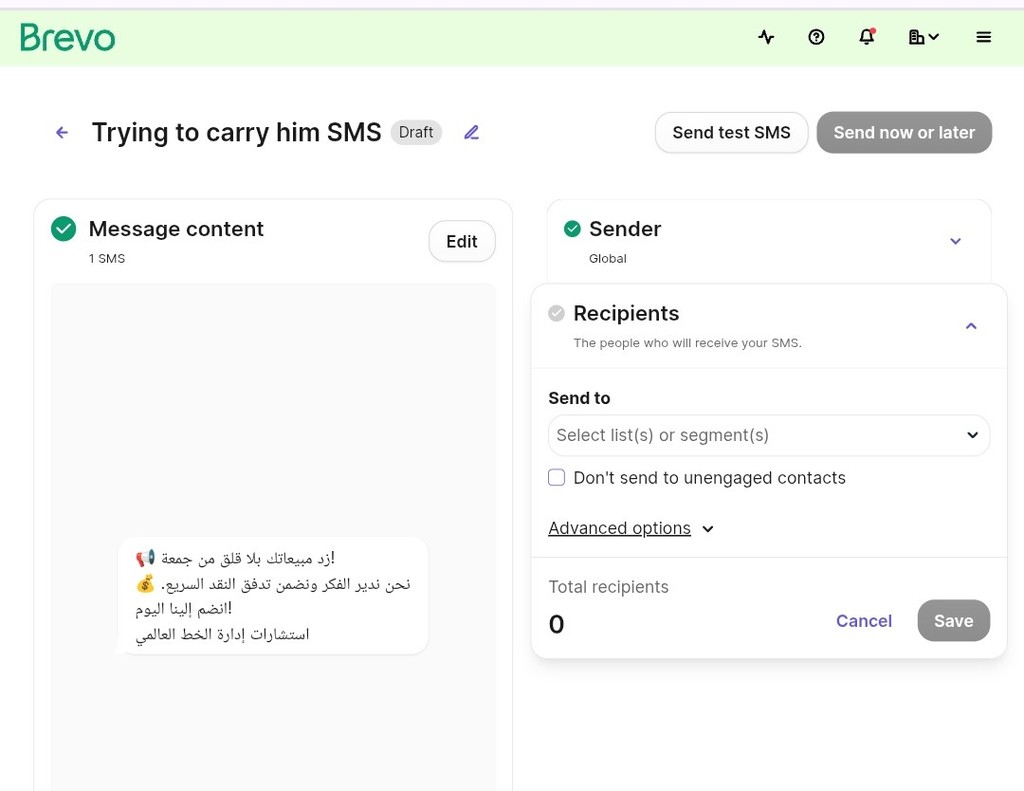Collapse the Recipients section chevron
This screenshot has height=791, width=1024.
[x=971, y=326]
